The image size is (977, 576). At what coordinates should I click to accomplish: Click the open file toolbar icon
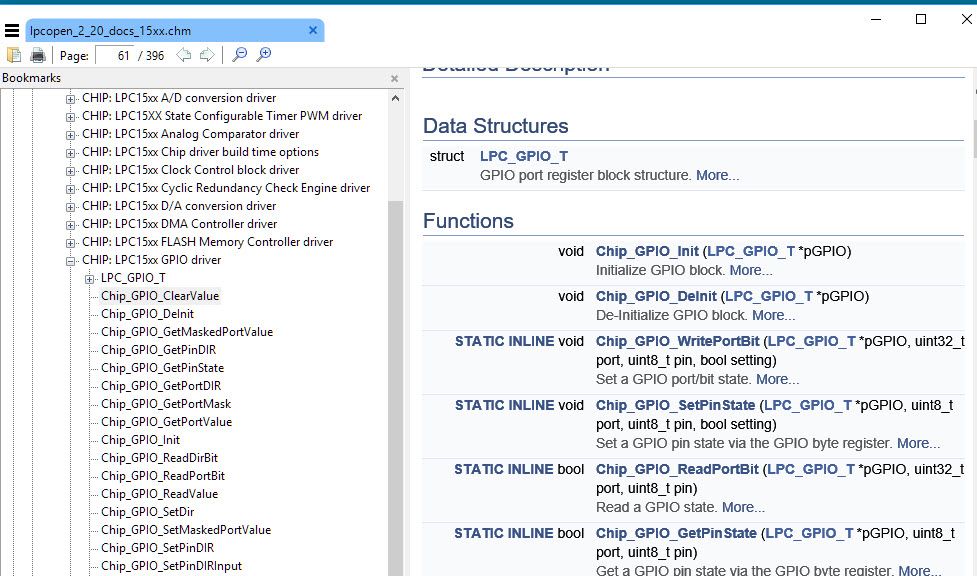click(14, 55)
